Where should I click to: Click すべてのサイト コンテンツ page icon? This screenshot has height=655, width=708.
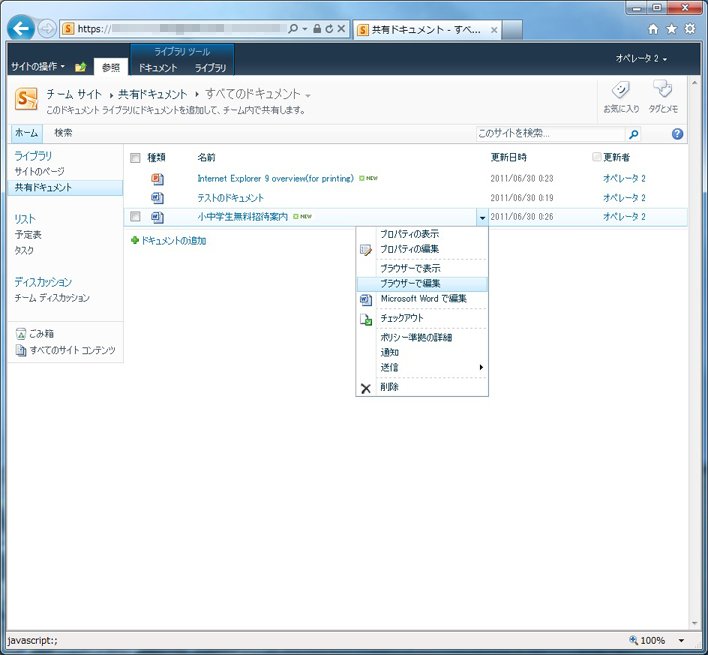21,350
